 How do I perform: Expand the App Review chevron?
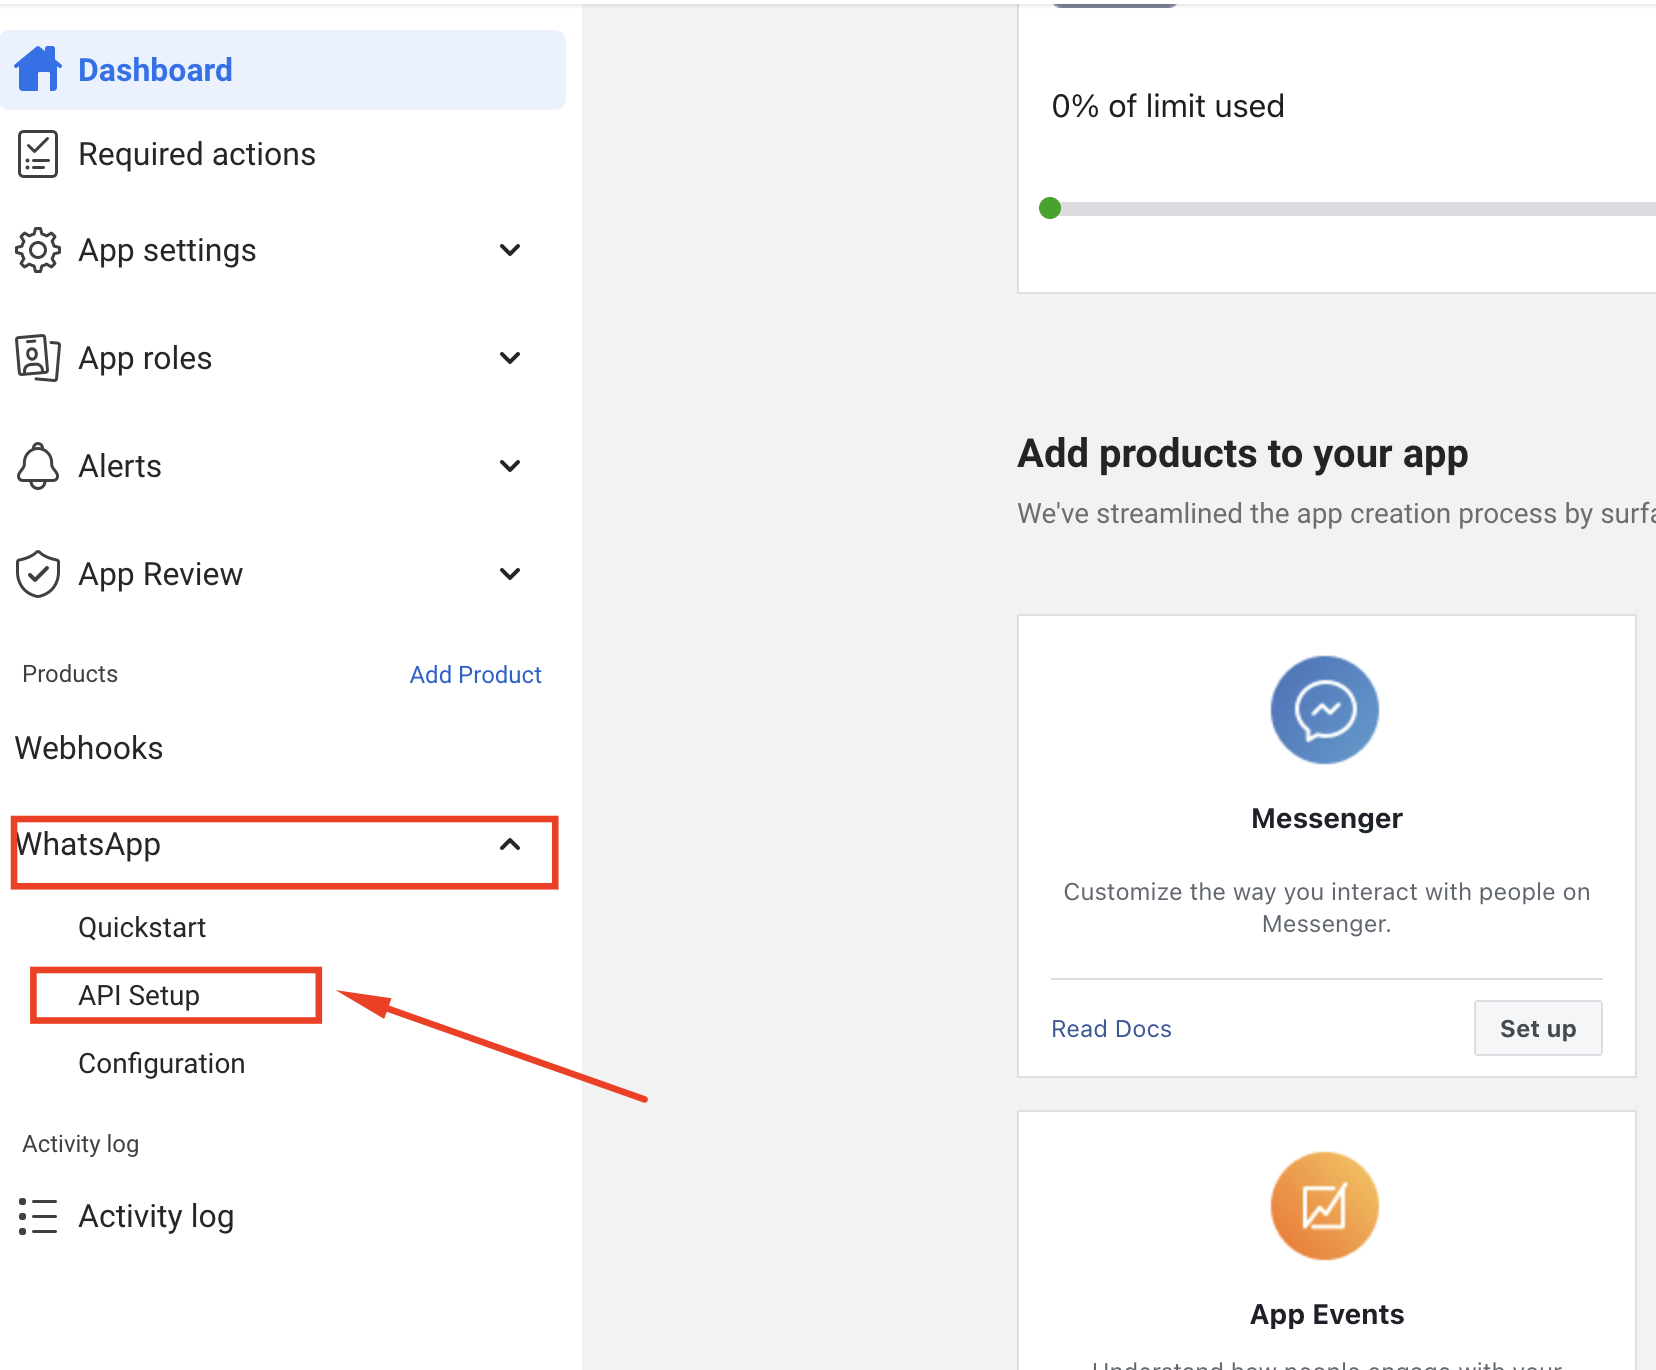tap(510, 574)
